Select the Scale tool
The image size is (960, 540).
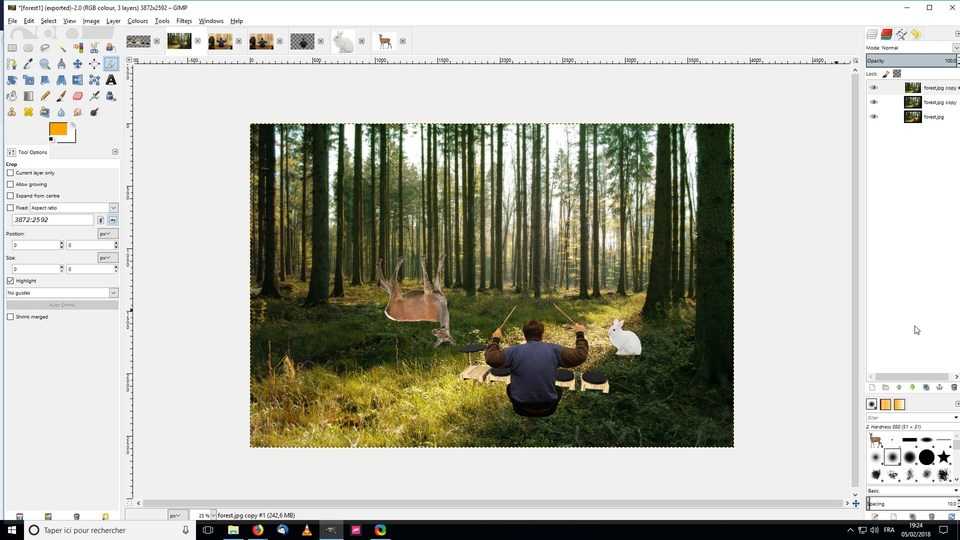[x=28, y=80]
